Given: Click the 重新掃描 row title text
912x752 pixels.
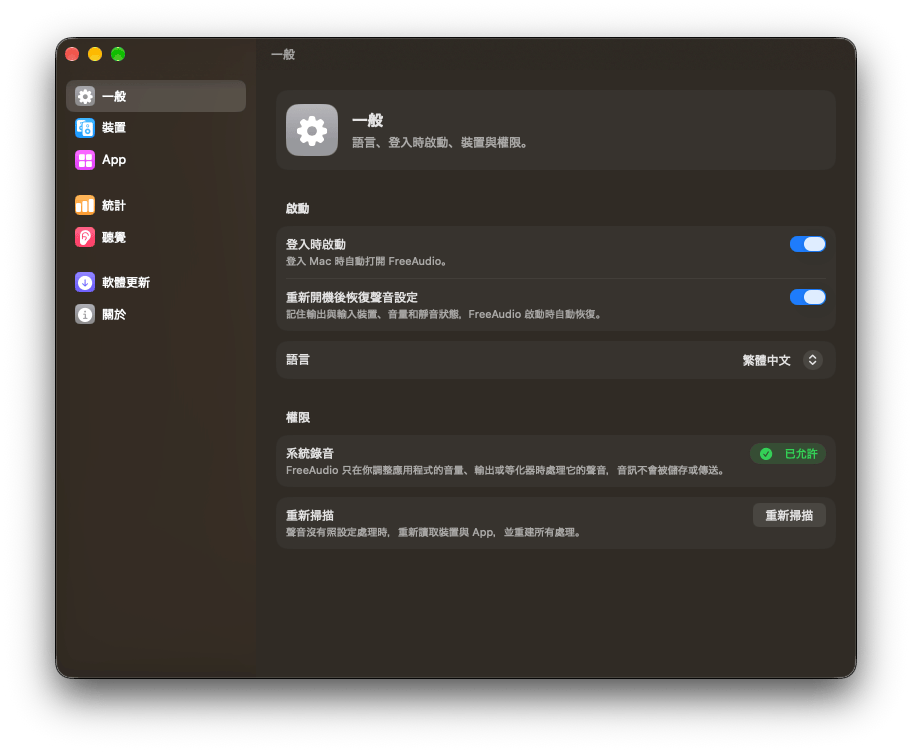Looking at the screenshot, I should [x=309, y=515].
